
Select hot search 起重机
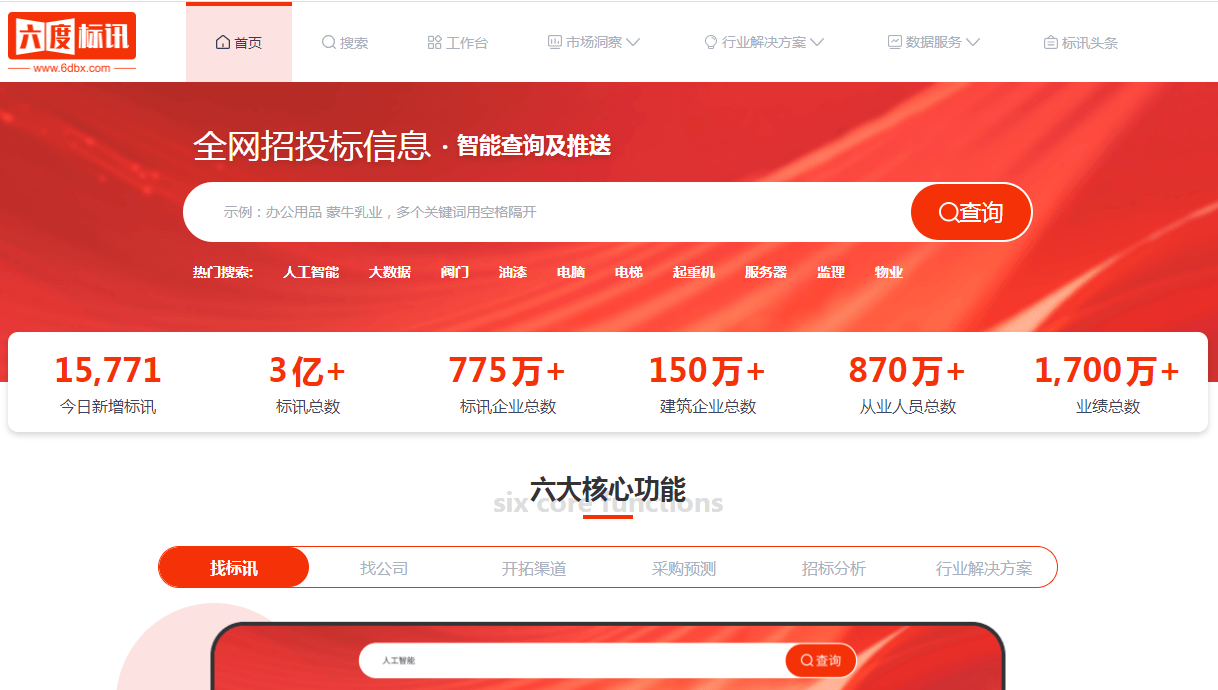(694, 272)
